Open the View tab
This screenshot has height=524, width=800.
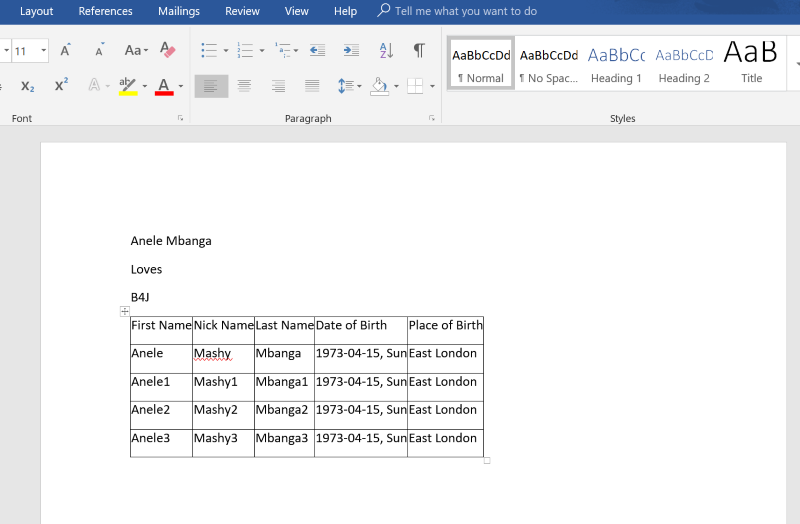pyautogui.click(x=296, y=11)
